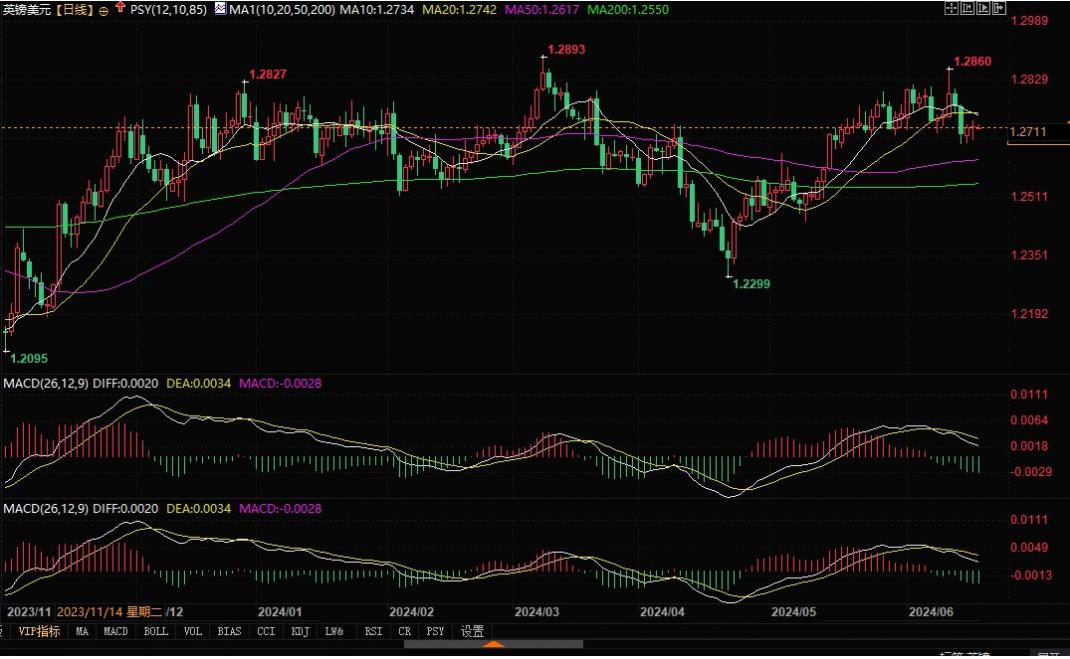
Task: Click the 日线 period selector
Action: tap(74, 10)
